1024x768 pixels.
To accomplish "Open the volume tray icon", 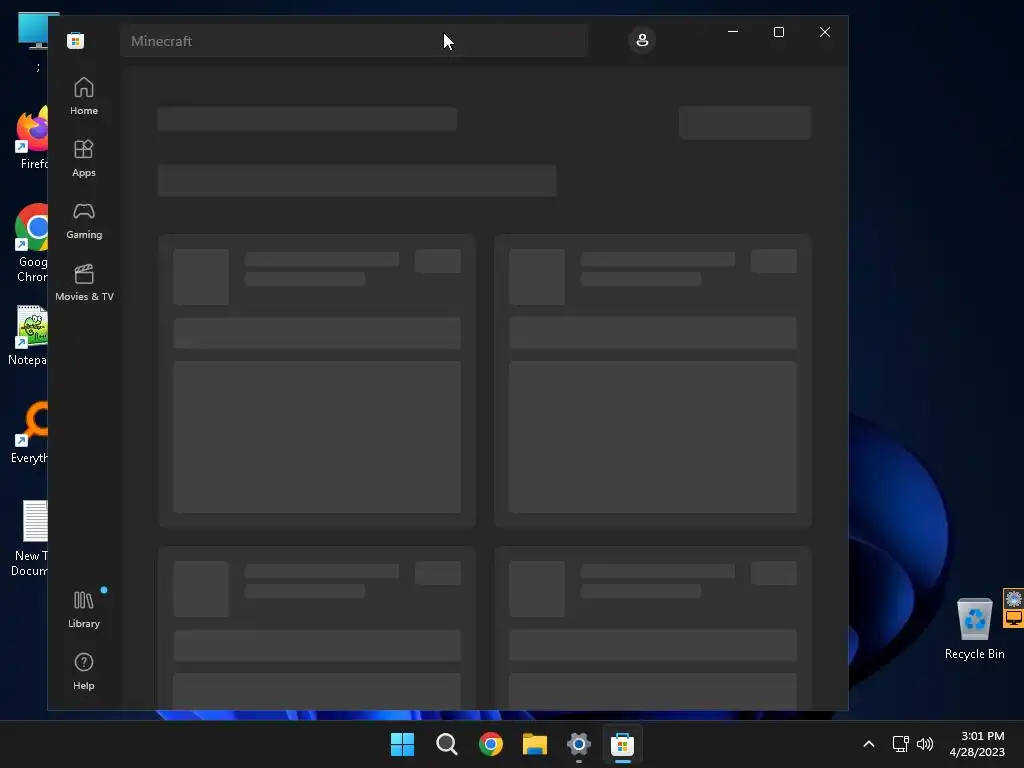I will click(x=925, y=744).
